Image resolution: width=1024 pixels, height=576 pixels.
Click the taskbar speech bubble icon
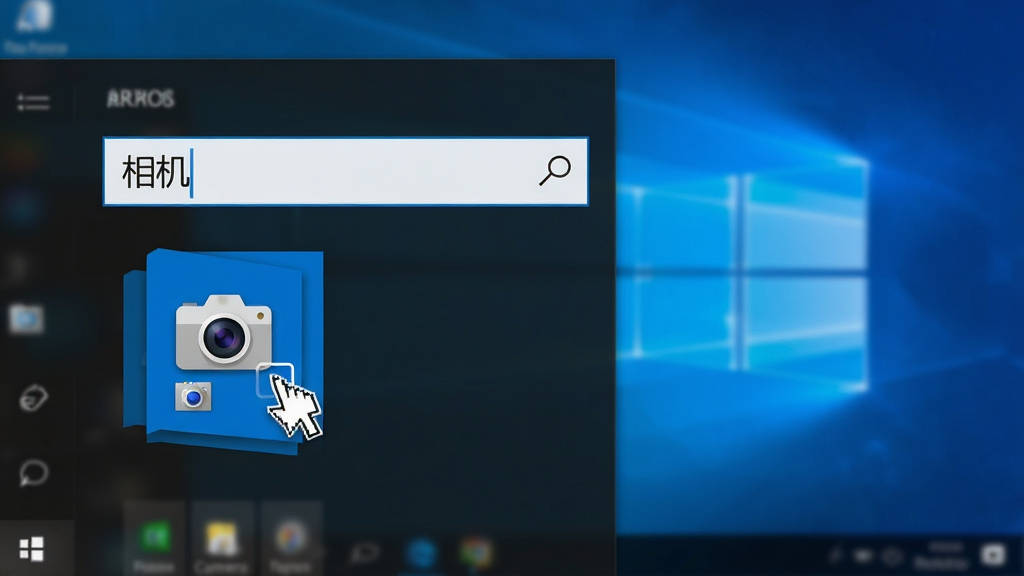coord(364,554)
